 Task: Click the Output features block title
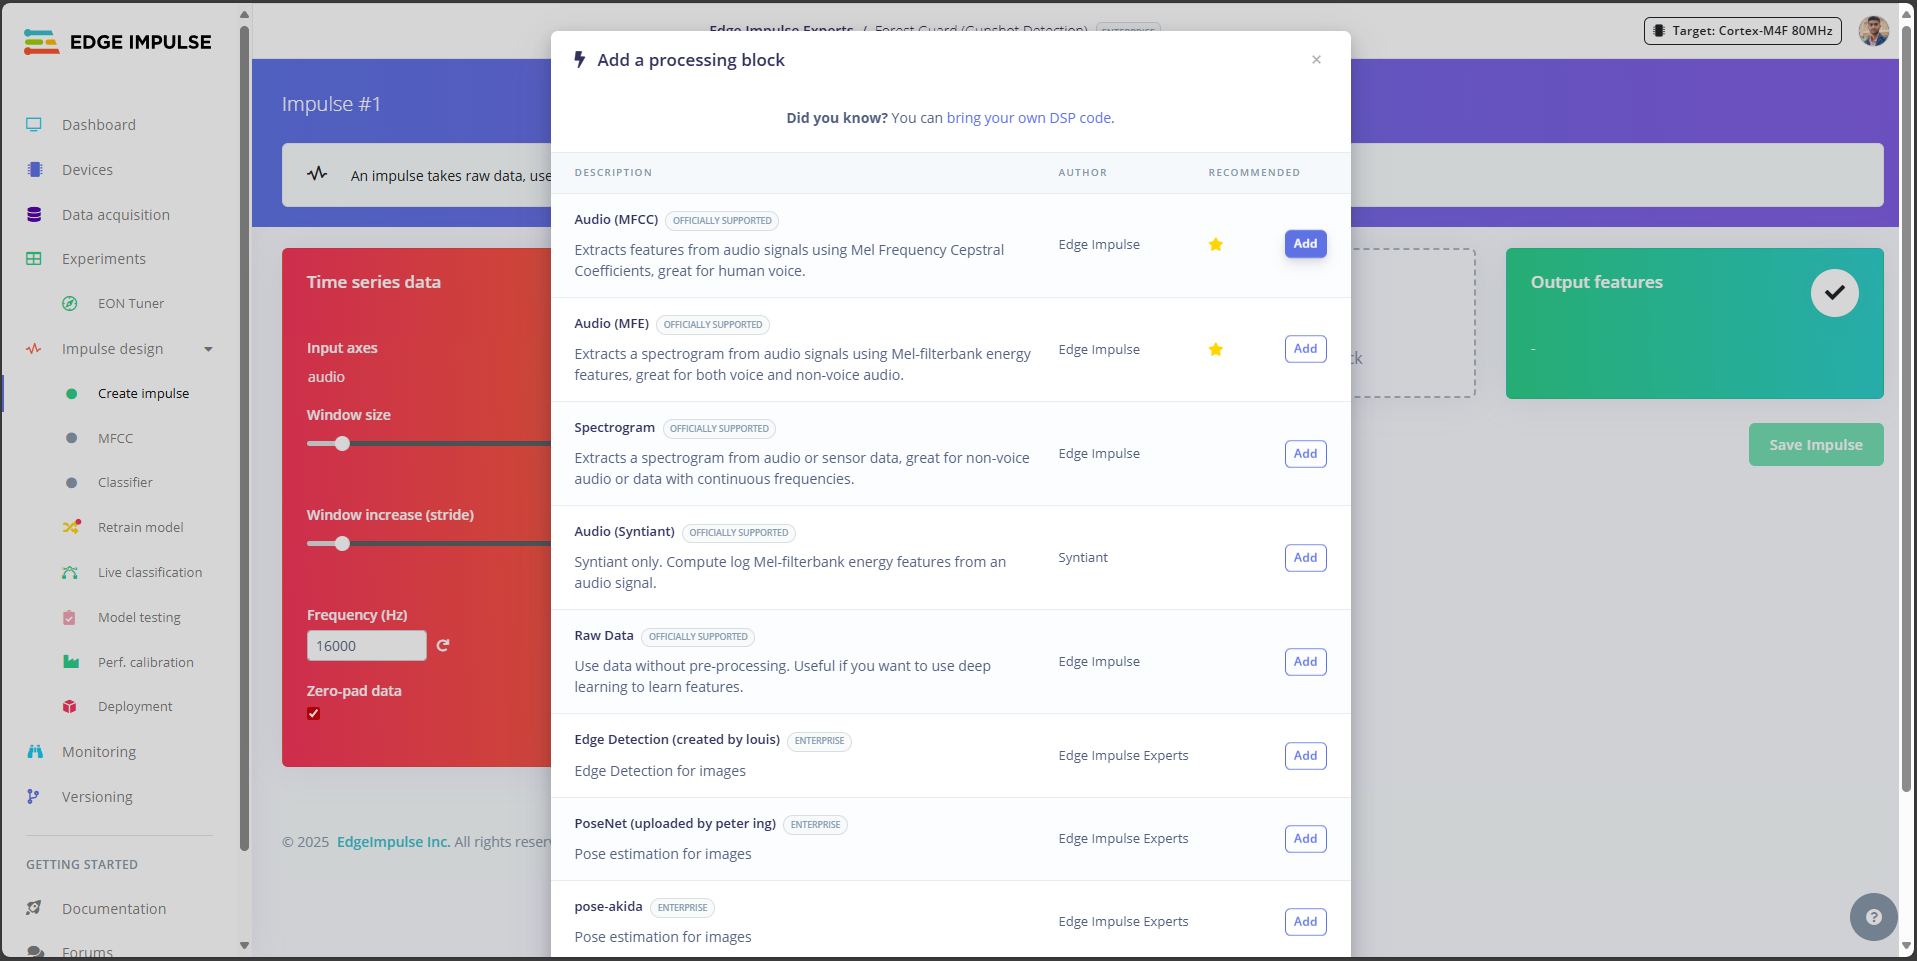point(1597,282)
